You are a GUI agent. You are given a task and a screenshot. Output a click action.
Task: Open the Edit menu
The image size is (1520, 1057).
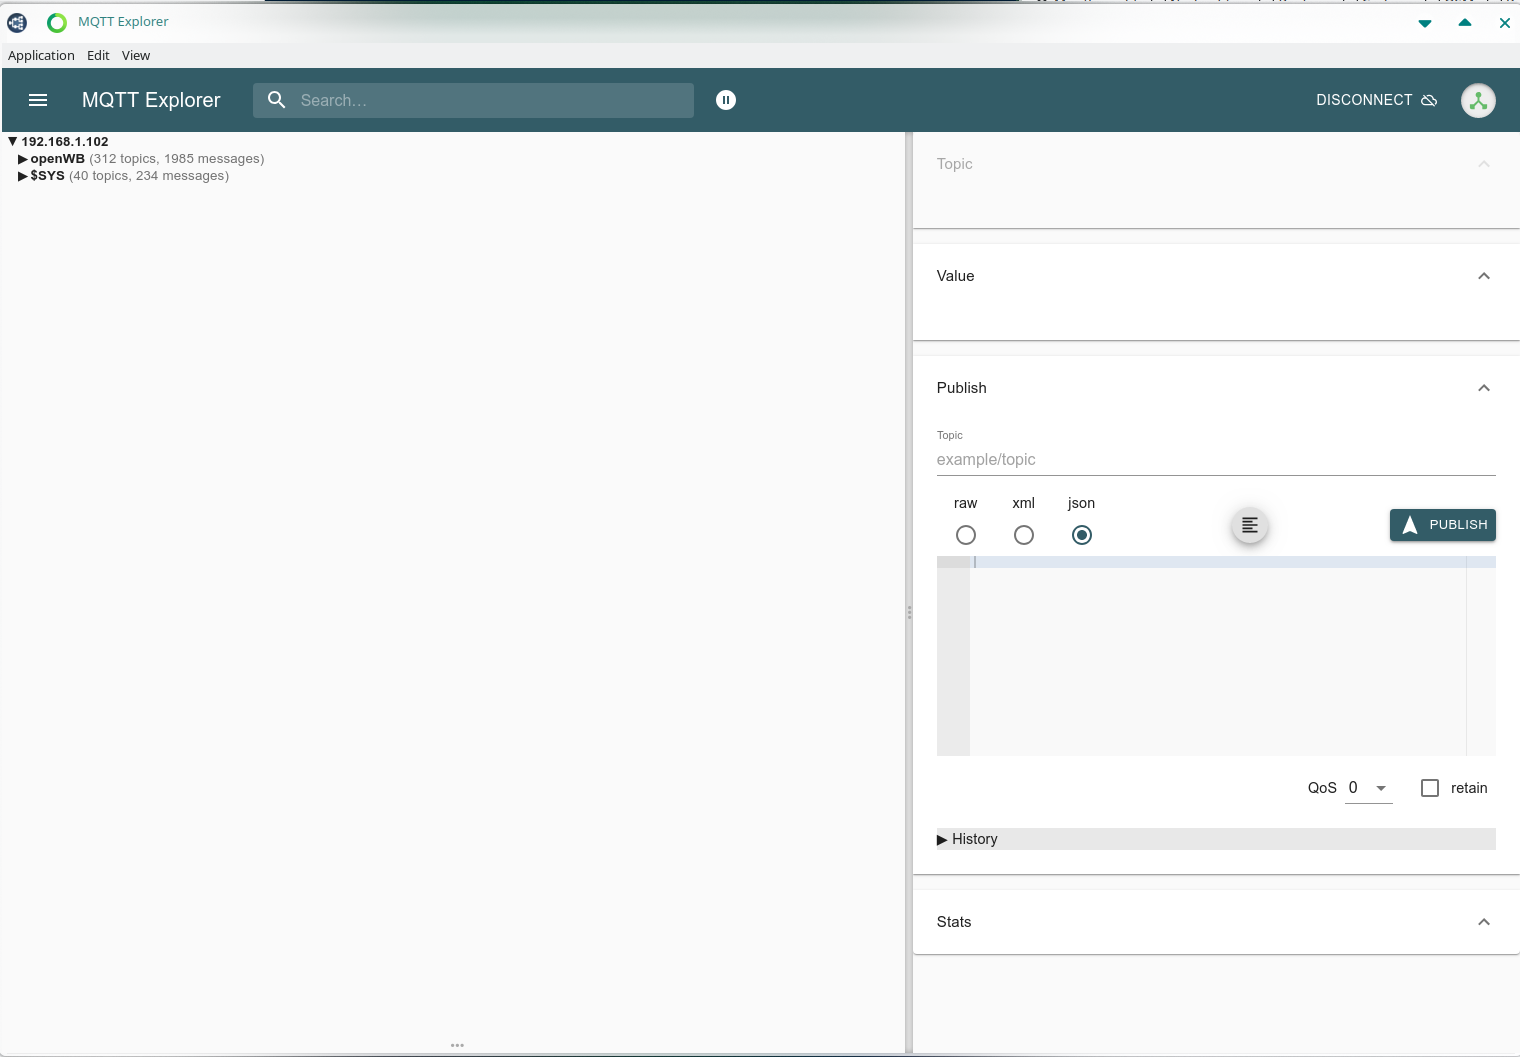98,56
